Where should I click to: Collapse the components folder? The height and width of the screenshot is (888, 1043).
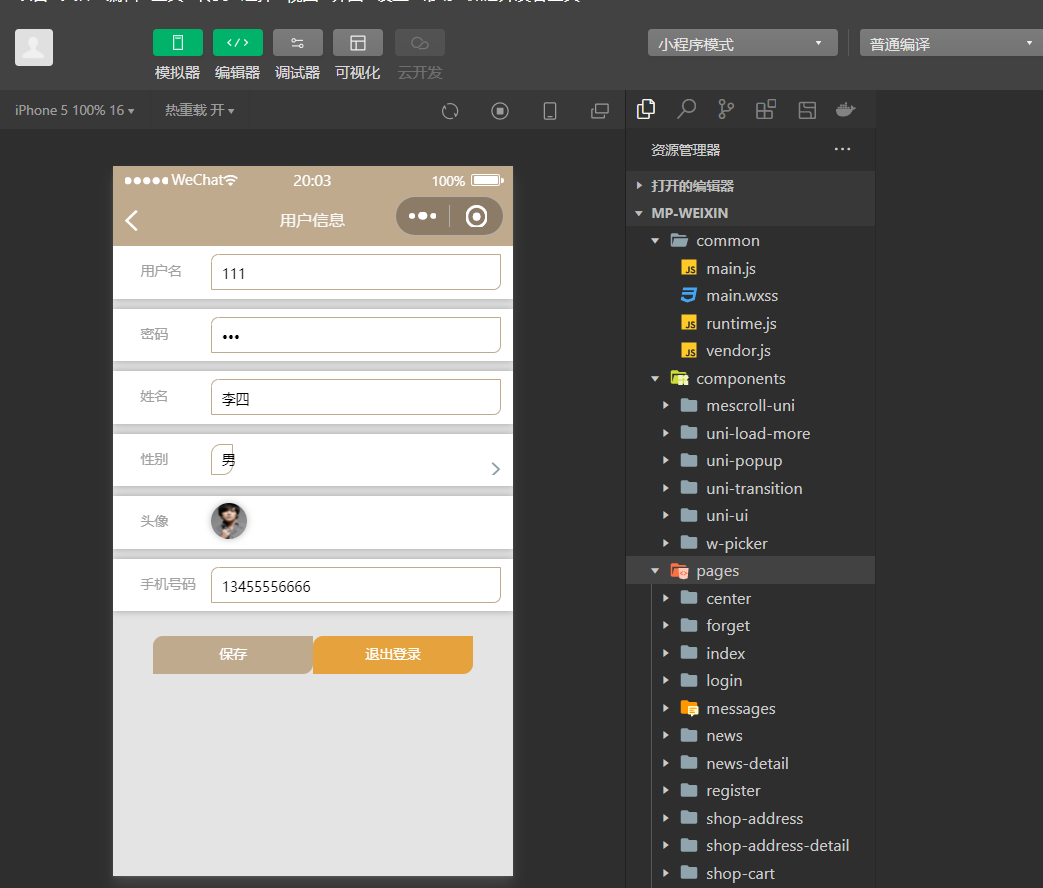750,378
